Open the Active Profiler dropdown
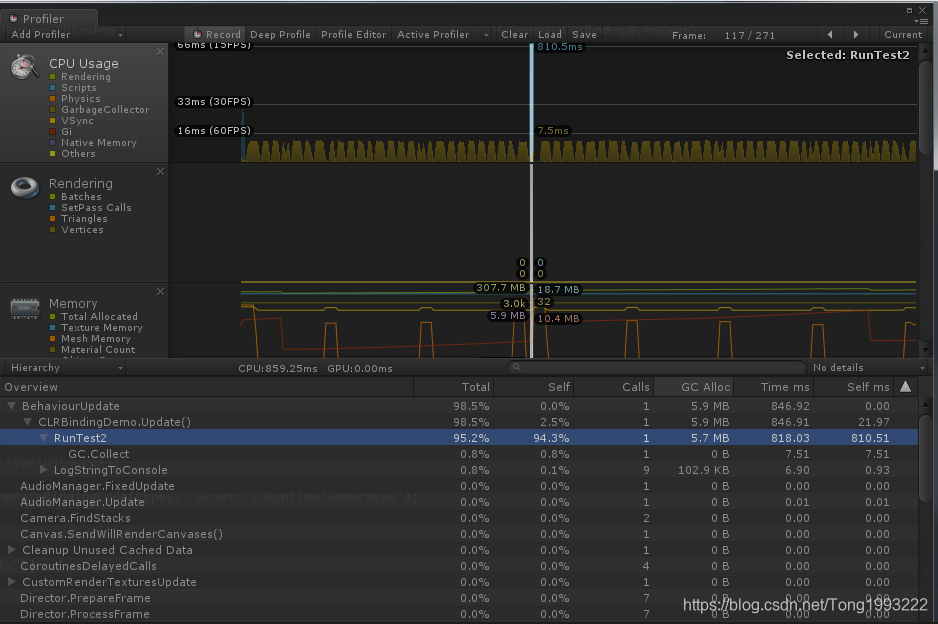938x624 pixels. (x=442, y=35)
